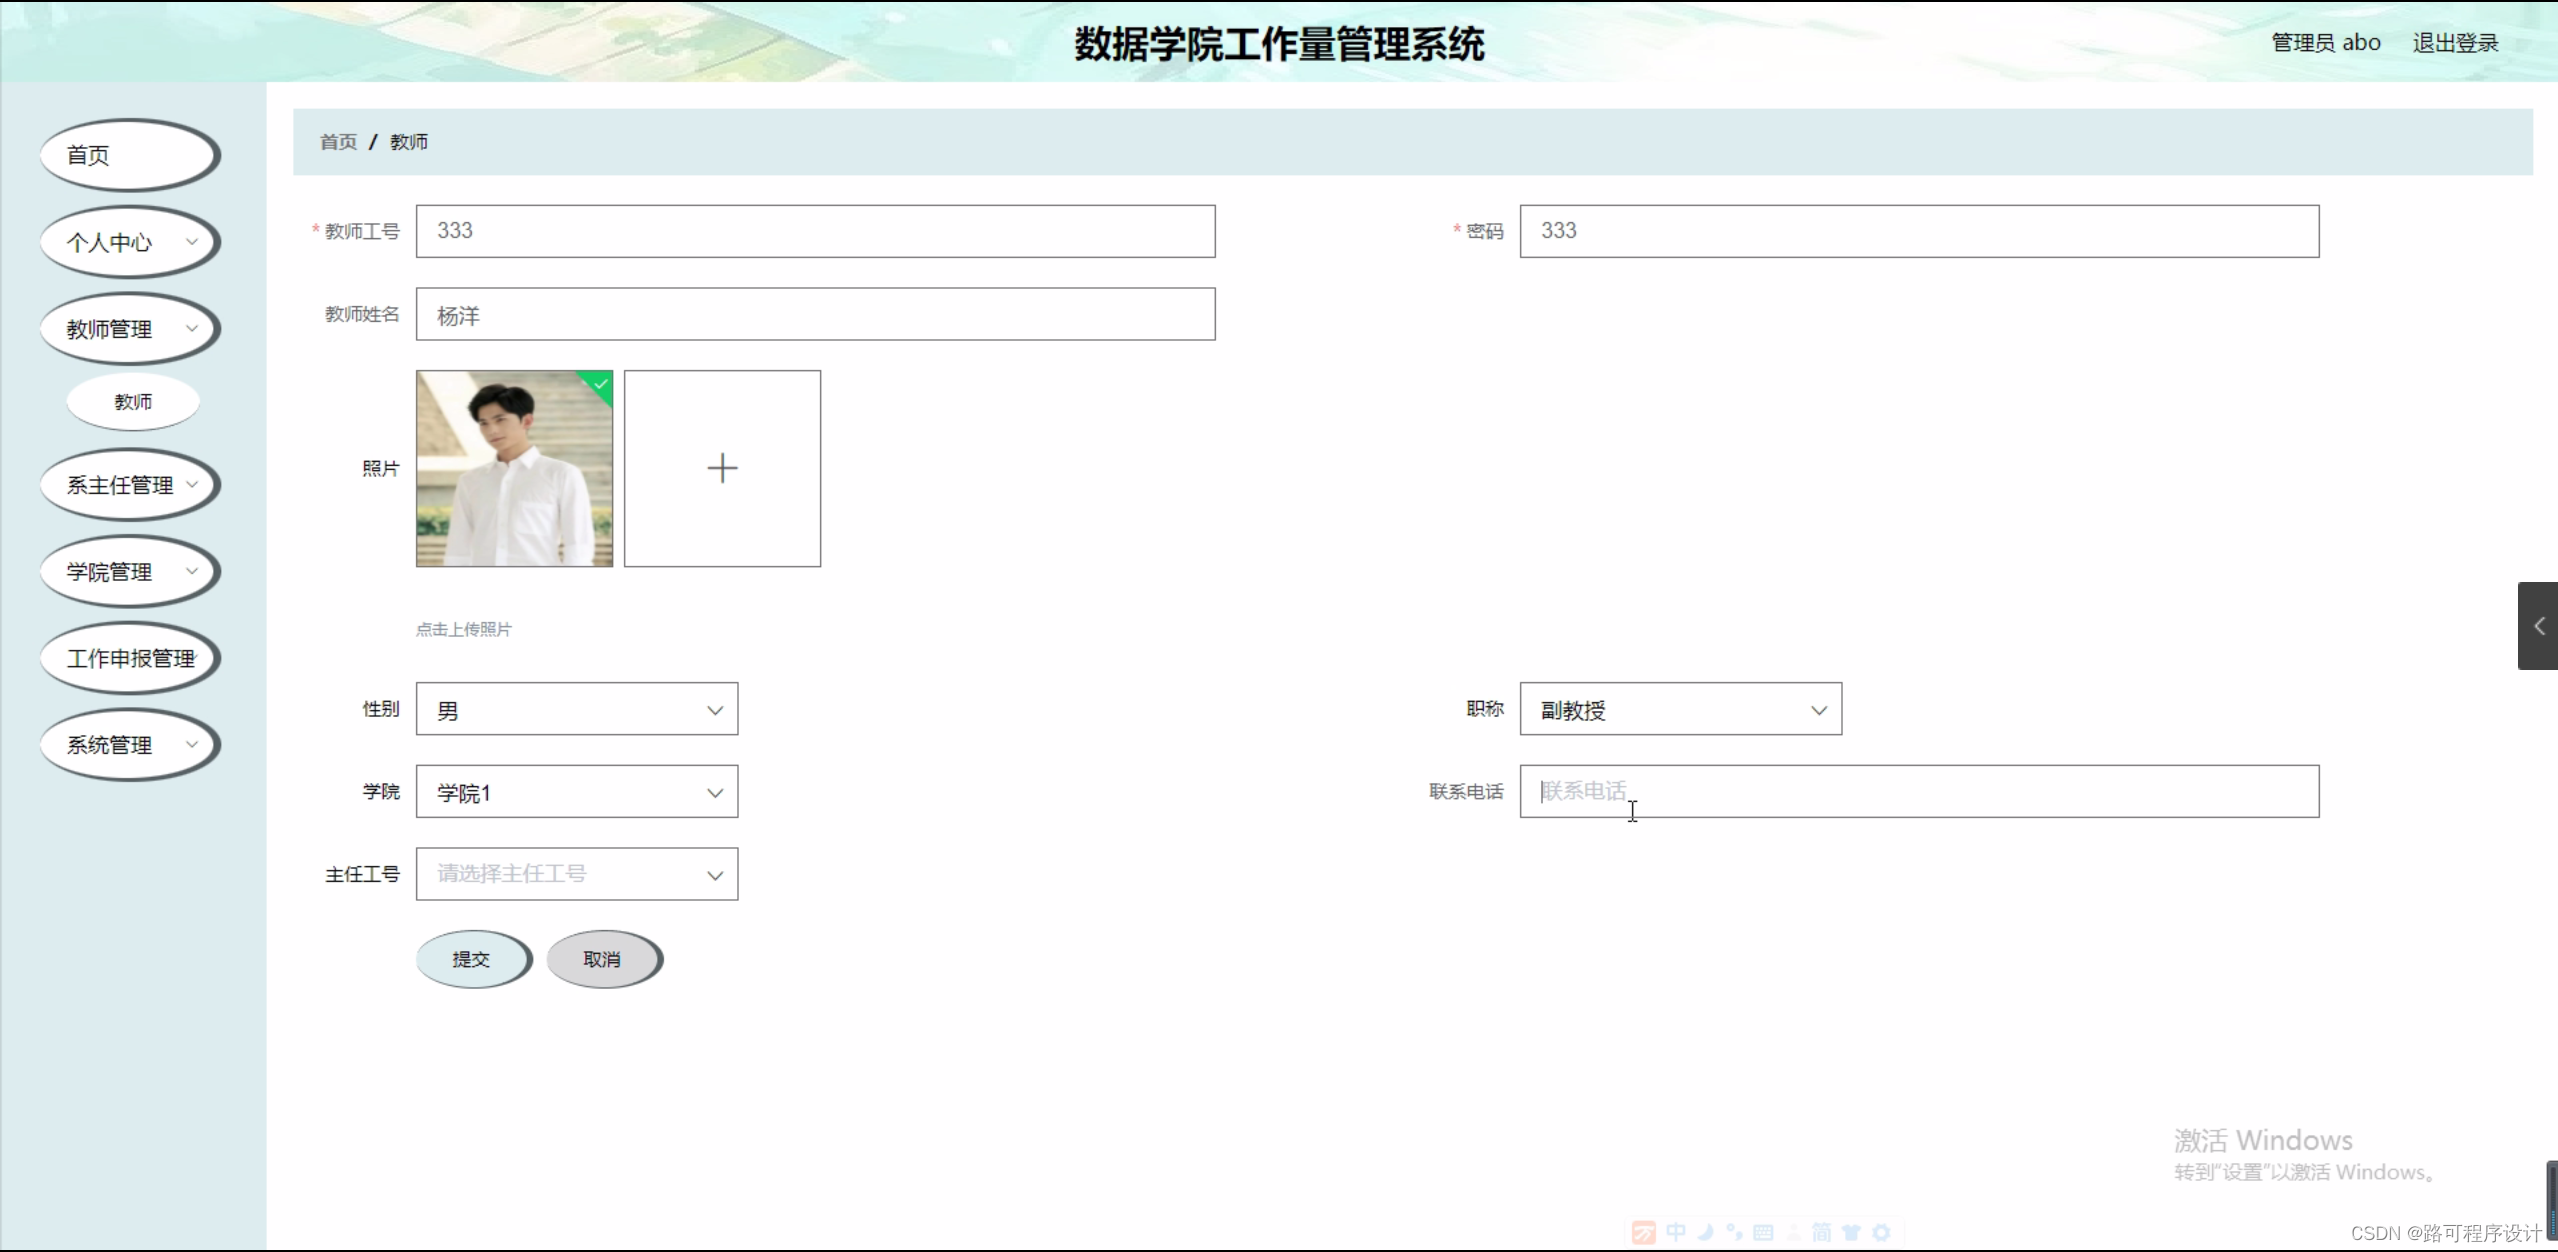Open the collapsed right side panel arrow
This screenshot has height=1252, width=2558.
tap(2538, 626)
